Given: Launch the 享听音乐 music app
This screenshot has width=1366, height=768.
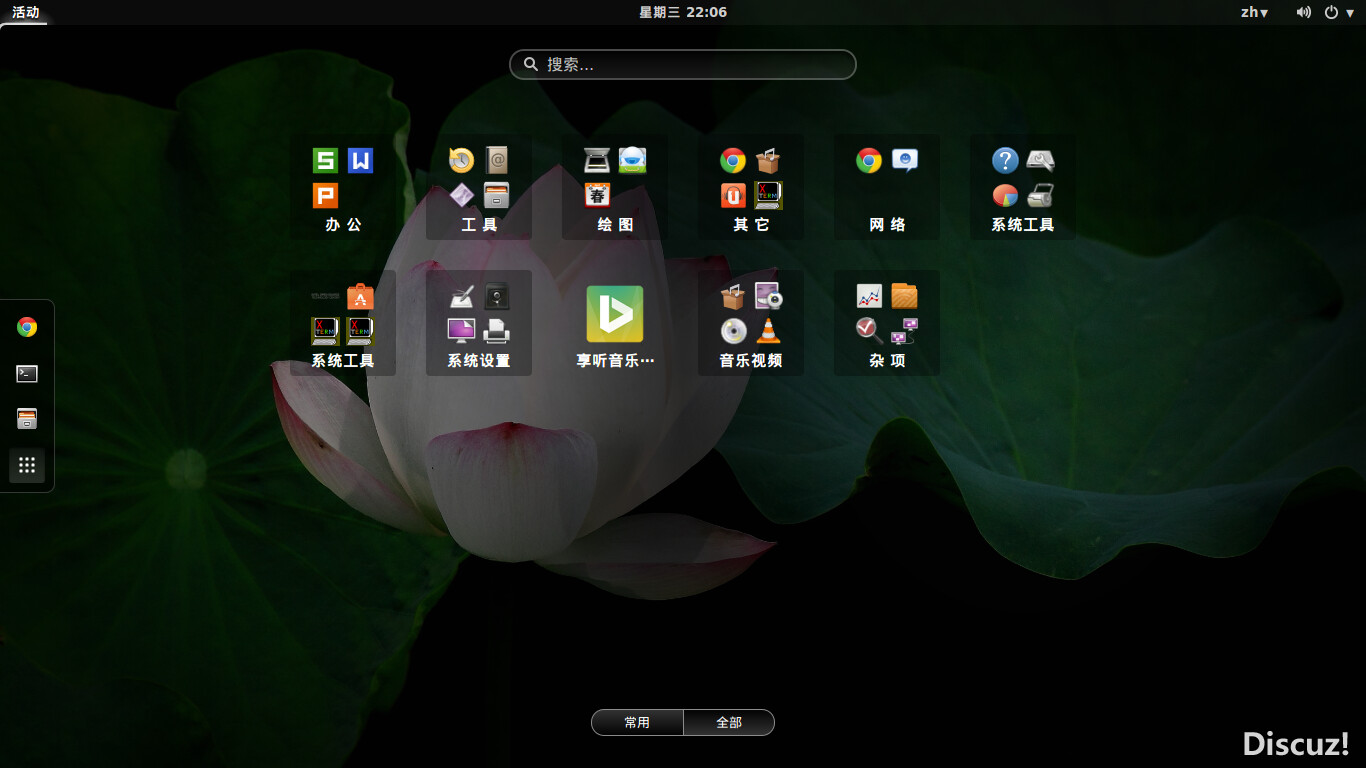Looking at the screenshot, I should click(615, 323).
